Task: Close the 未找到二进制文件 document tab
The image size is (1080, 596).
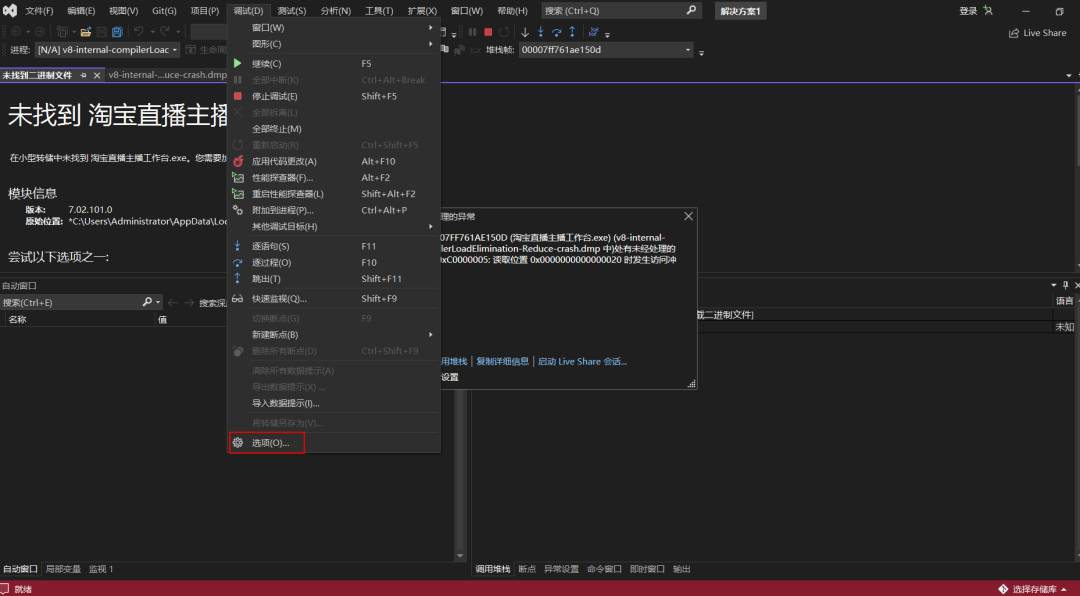Action: [x=97, y=75]
